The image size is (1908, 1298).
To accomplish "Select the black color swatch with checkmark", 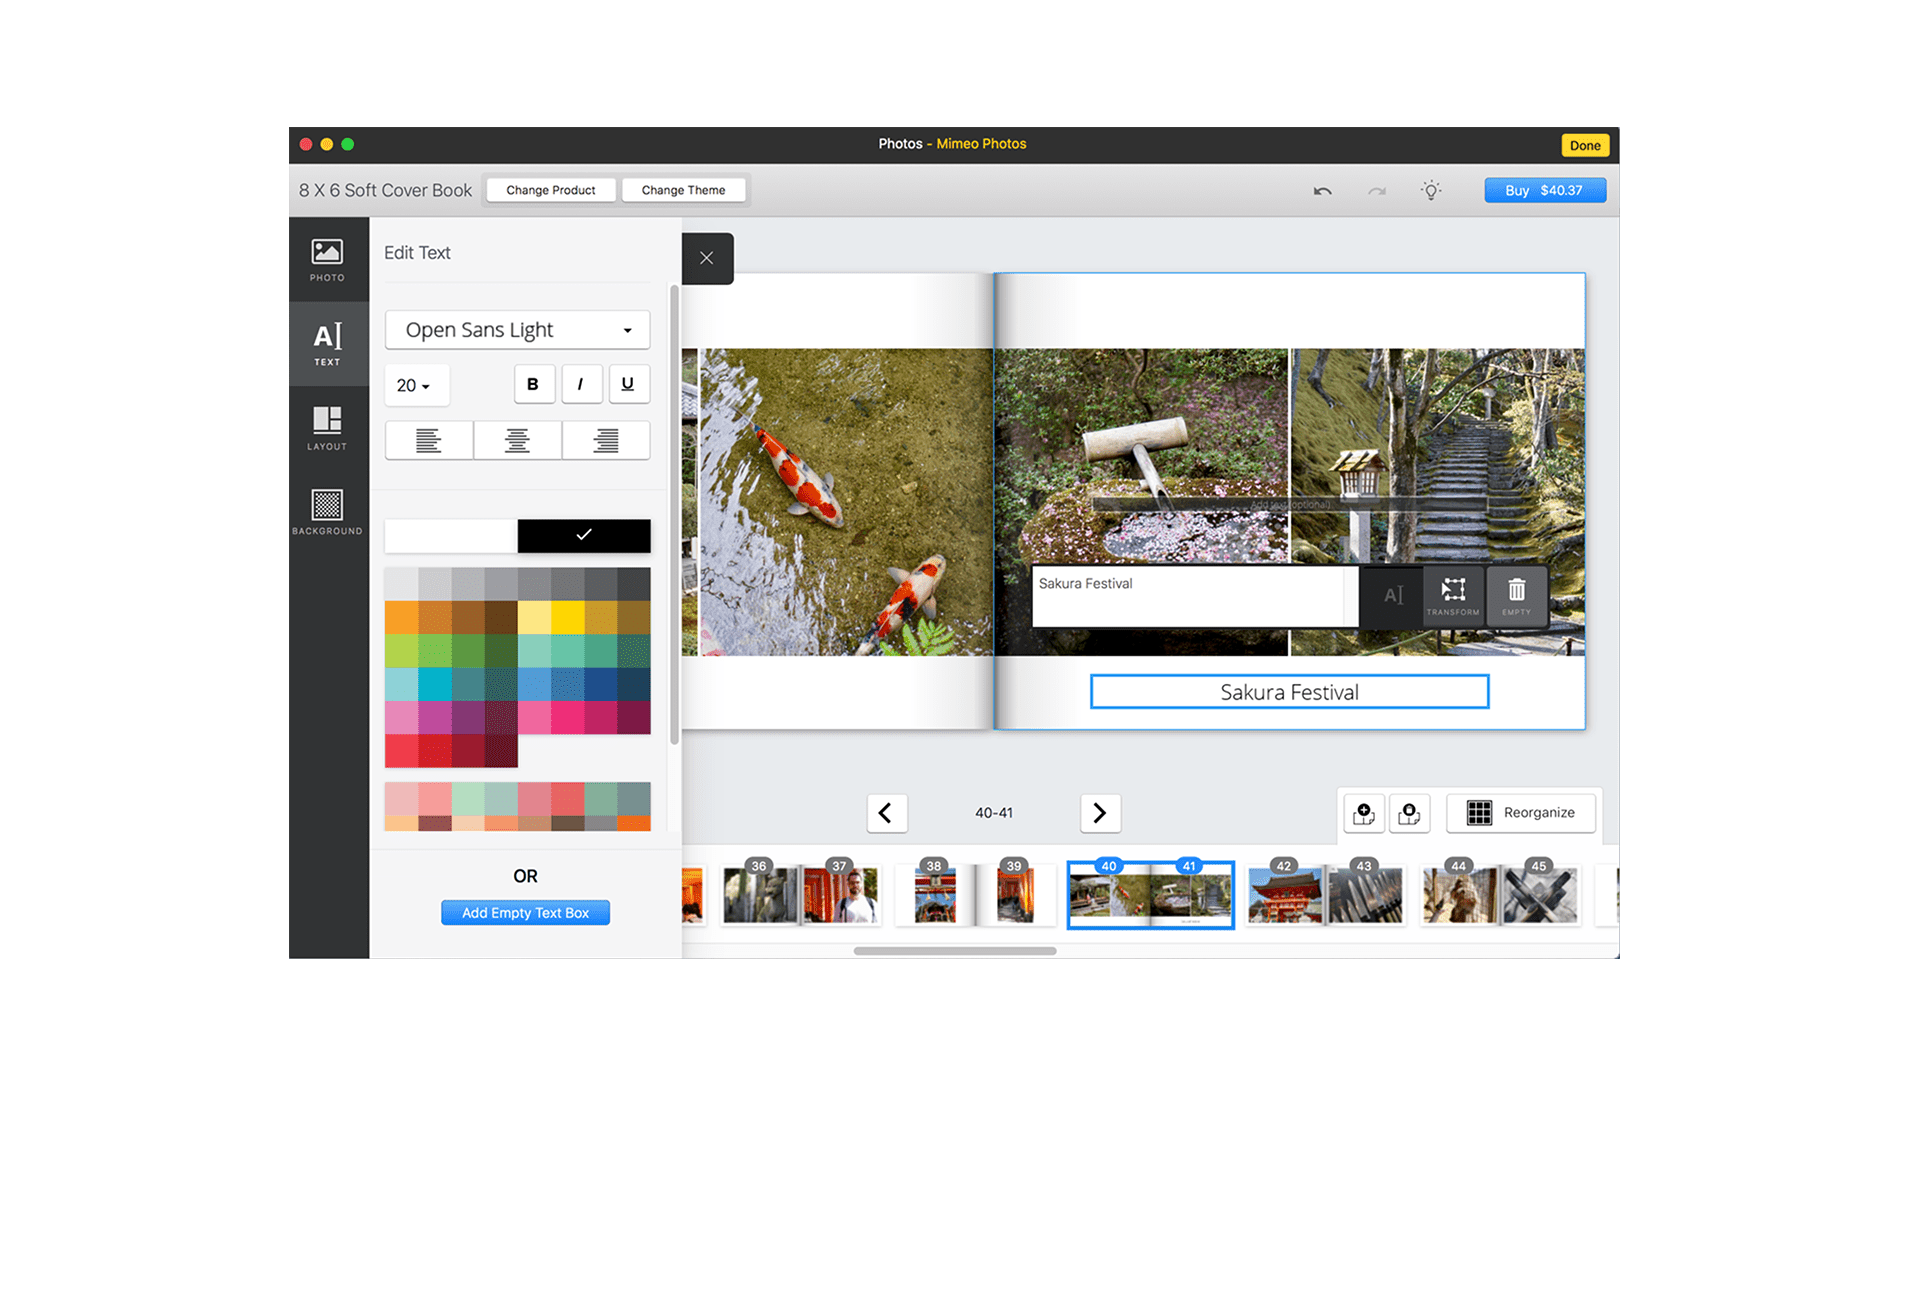I will (584, 536).
